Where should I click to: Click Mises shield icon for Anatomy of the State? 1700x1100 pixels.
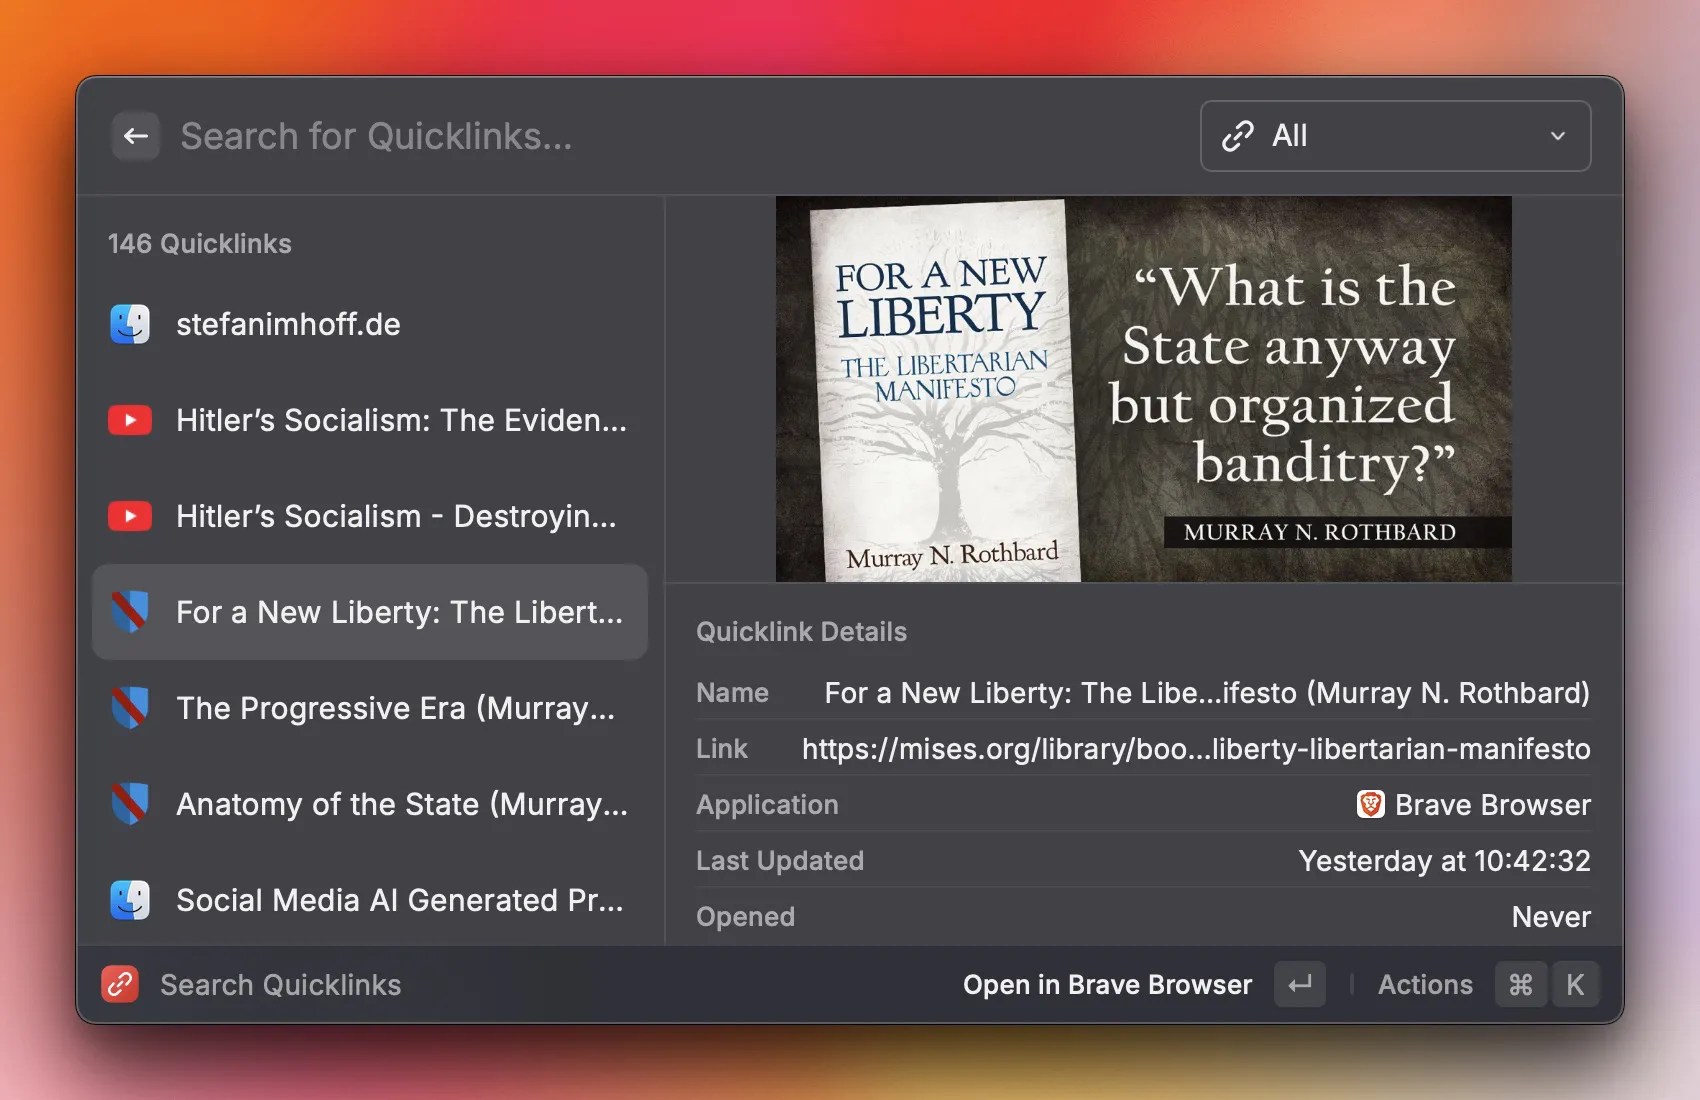coord(130,804)
